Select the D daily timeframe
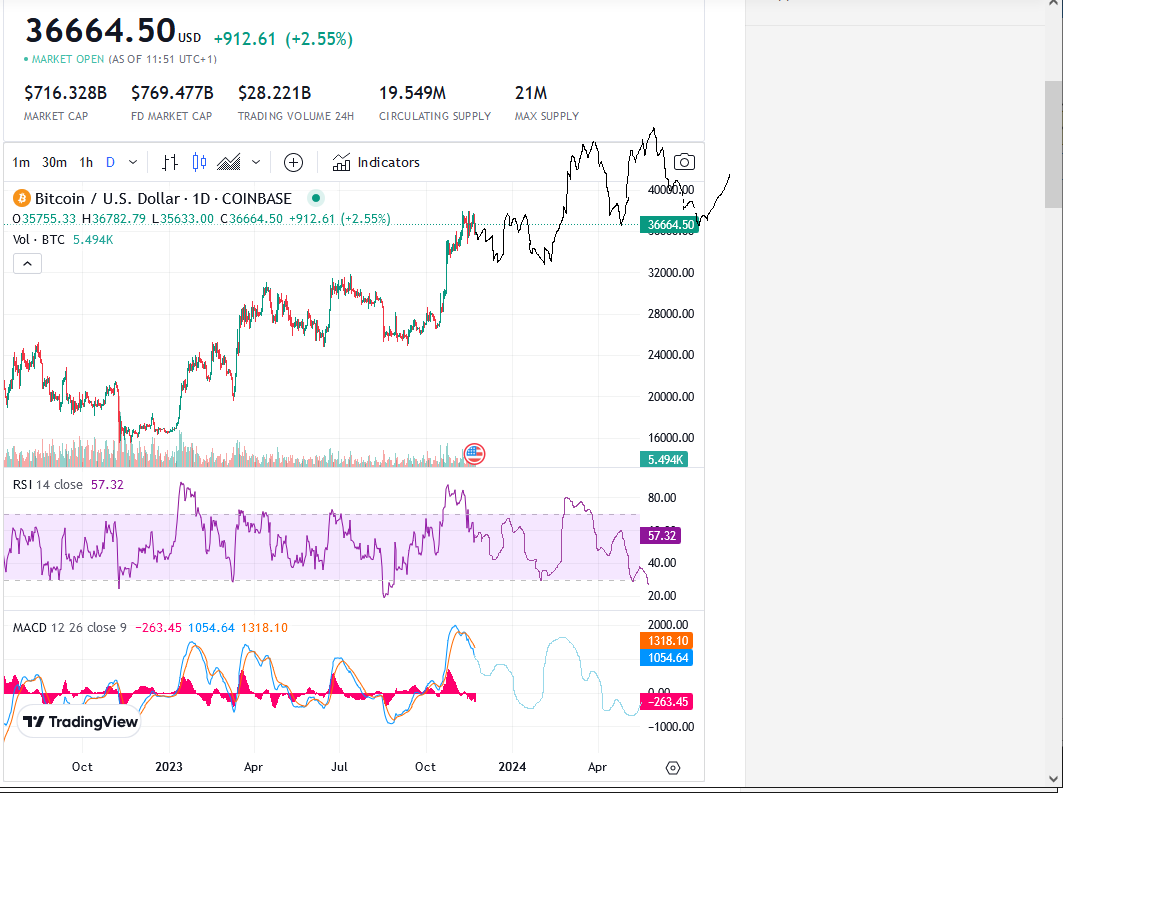This screenshot has width=1171, height=907. point(111,162)
